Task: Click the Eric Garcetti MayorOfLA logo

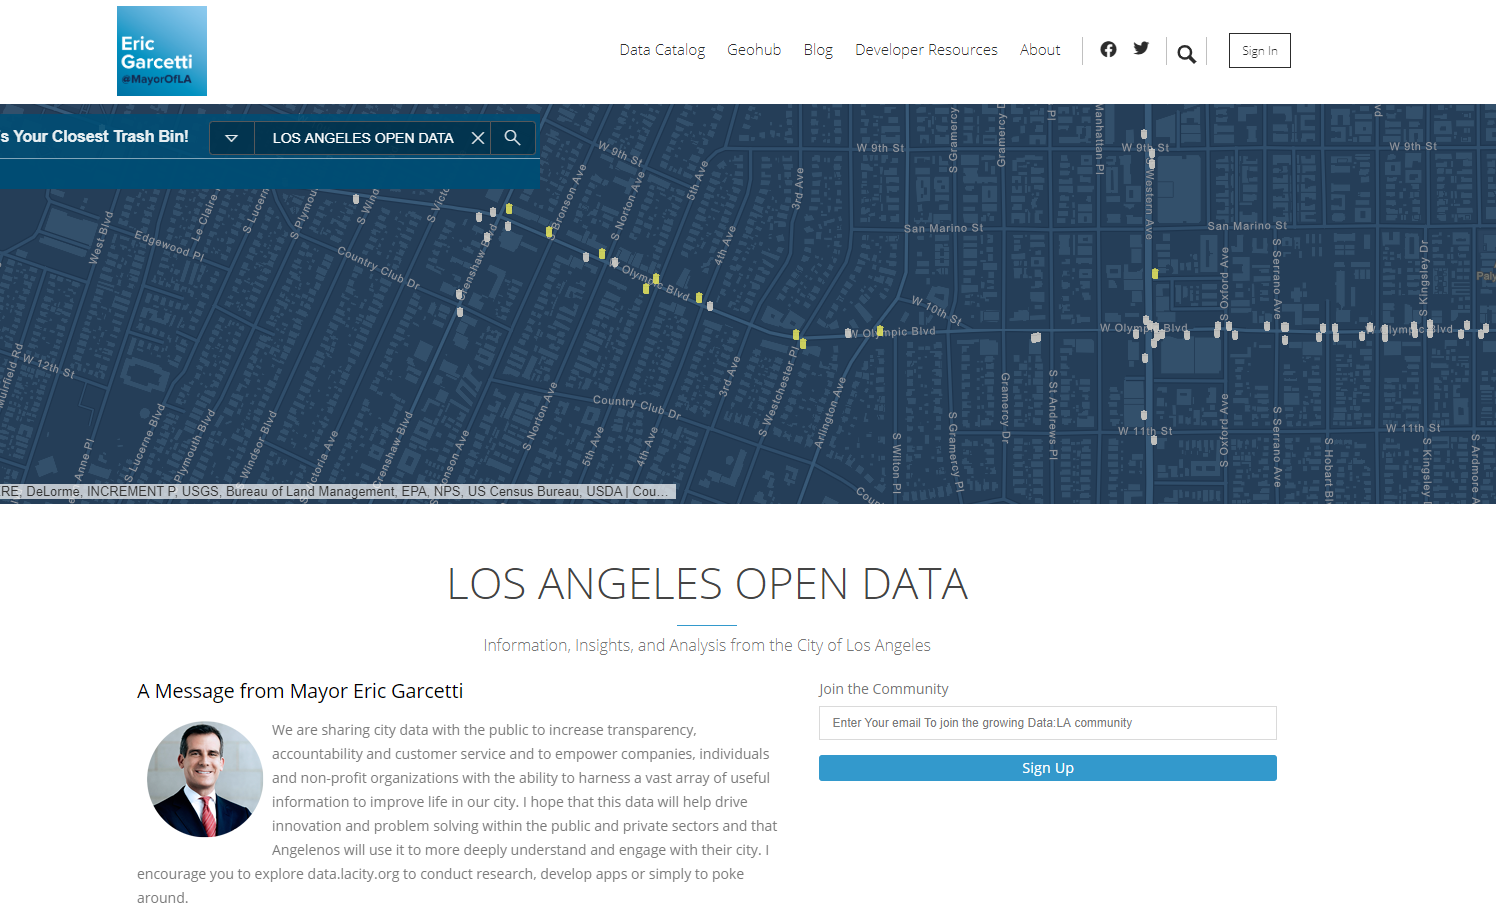Action: pos(162,51)
